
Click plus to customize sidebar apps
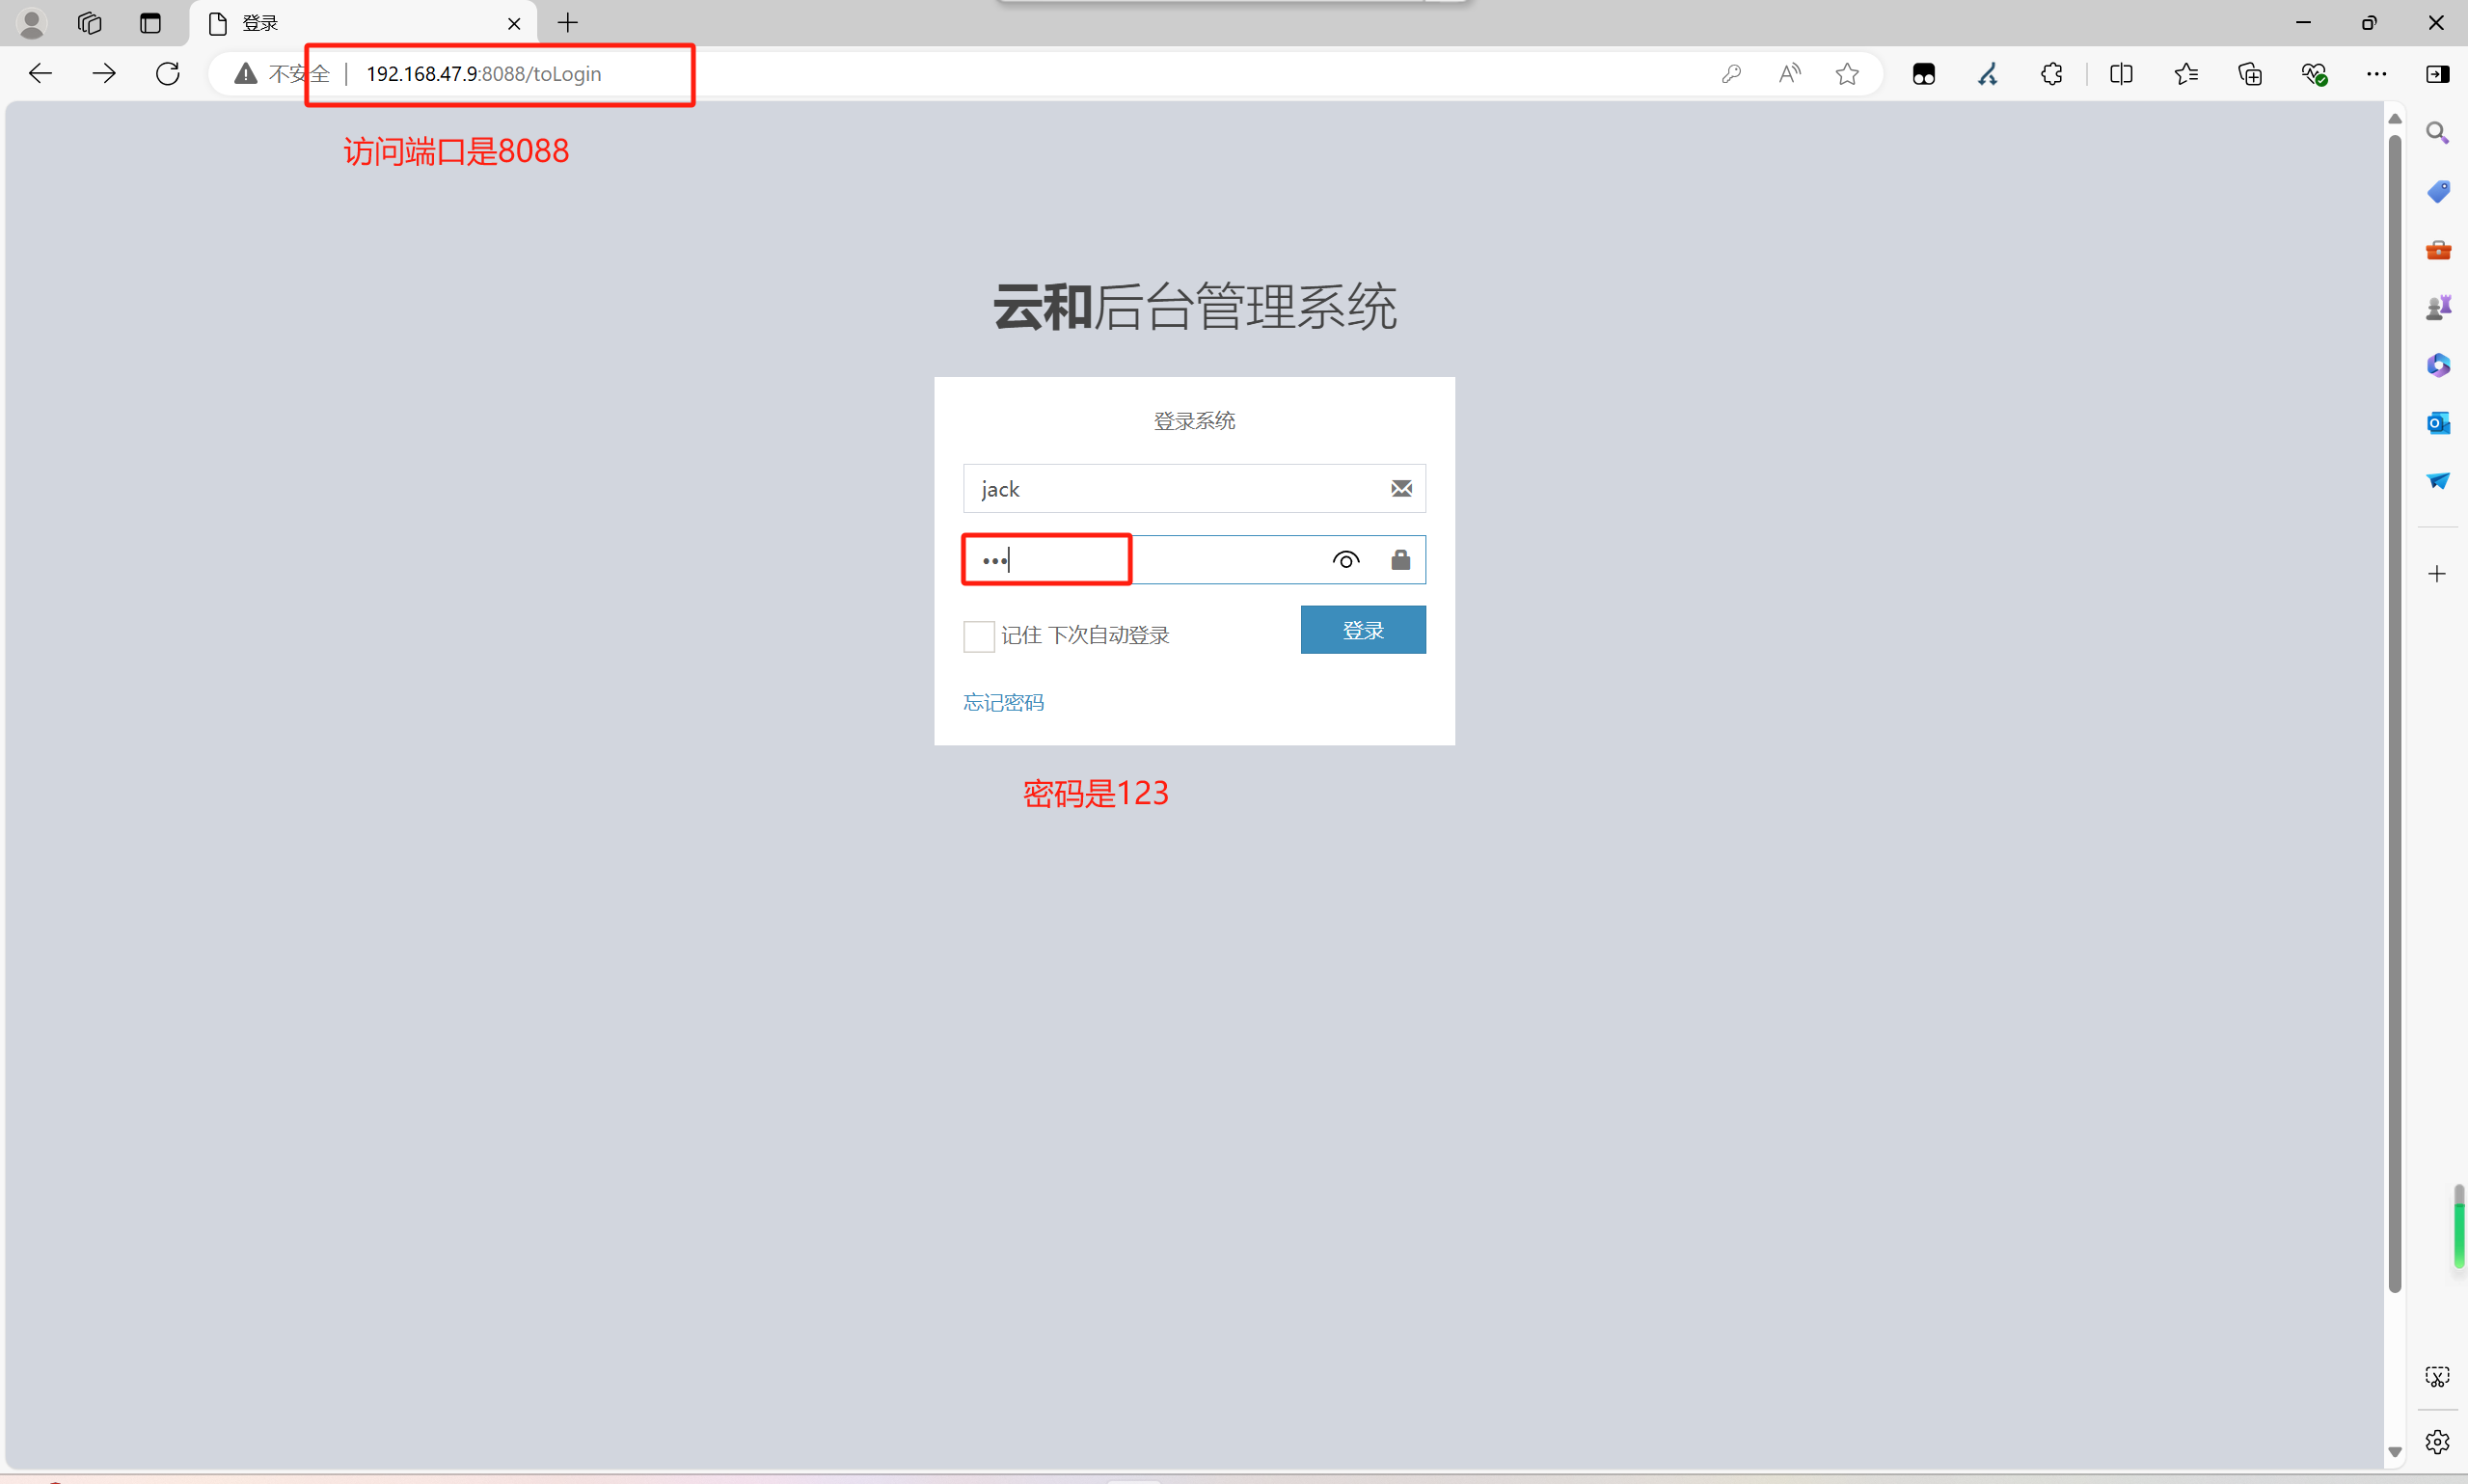[x=2437, y=574]
